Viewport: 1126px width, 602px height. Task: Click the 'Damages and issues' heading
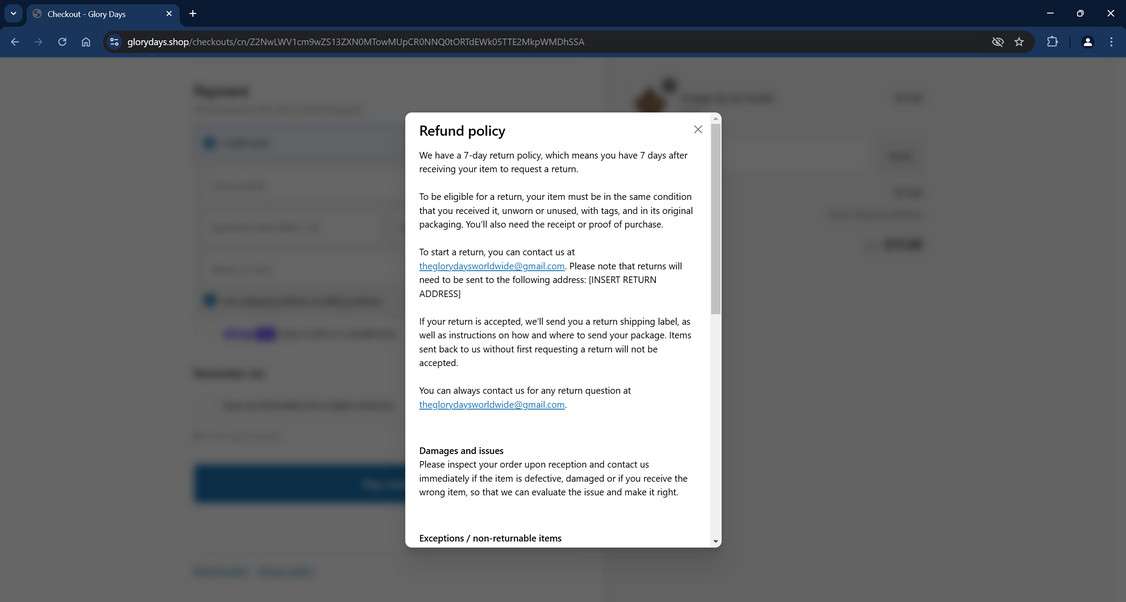(461, 450)
